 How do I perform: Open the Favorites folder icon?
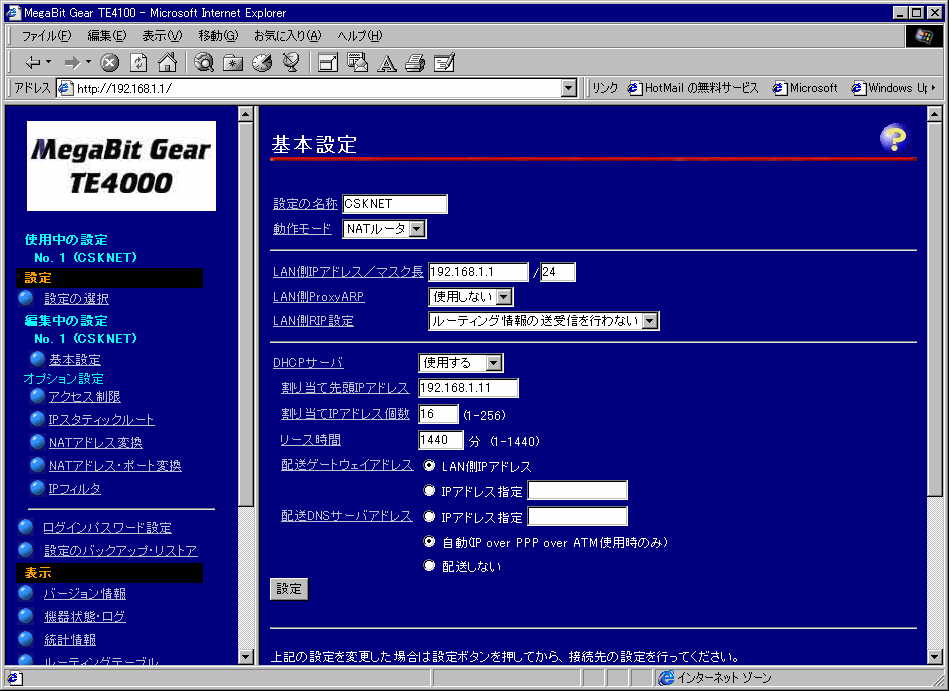pyautogui.click(x=233, y=62)
